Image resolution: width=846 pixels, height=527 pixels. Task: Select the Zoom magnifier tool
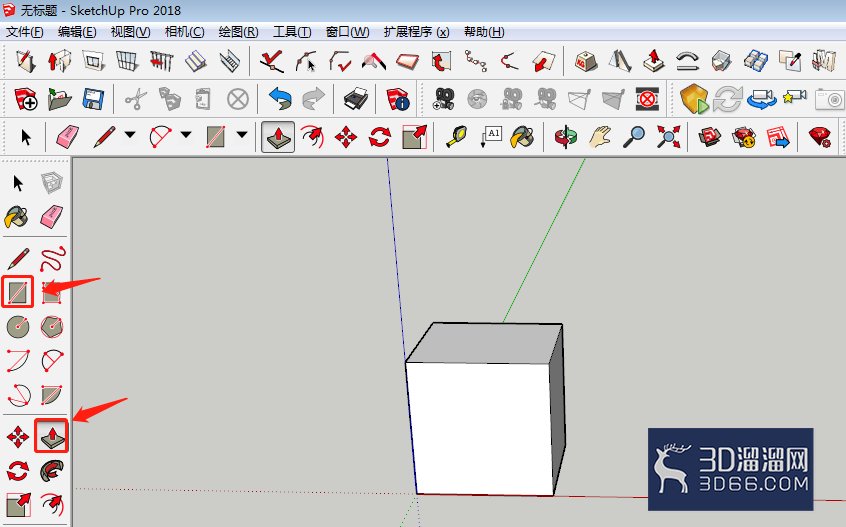pyautogui.click(x=634, y=137)
